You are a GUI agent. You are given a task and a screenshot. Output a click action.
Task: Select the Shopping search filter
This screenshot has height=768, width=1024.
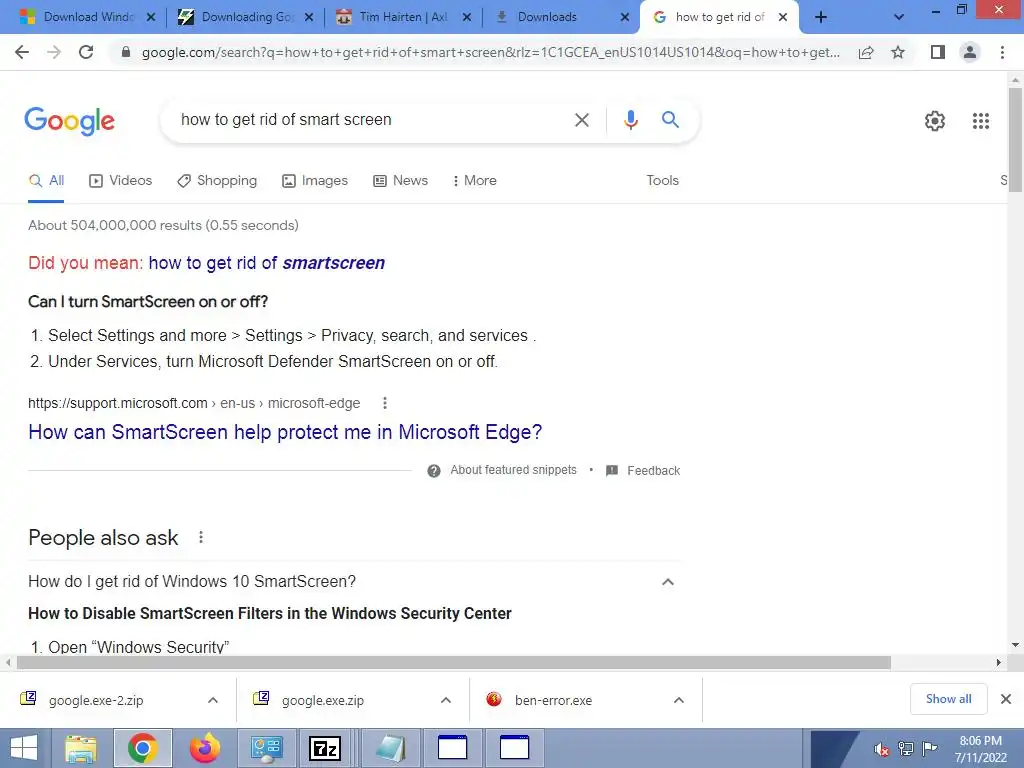[x=217, y=180]
